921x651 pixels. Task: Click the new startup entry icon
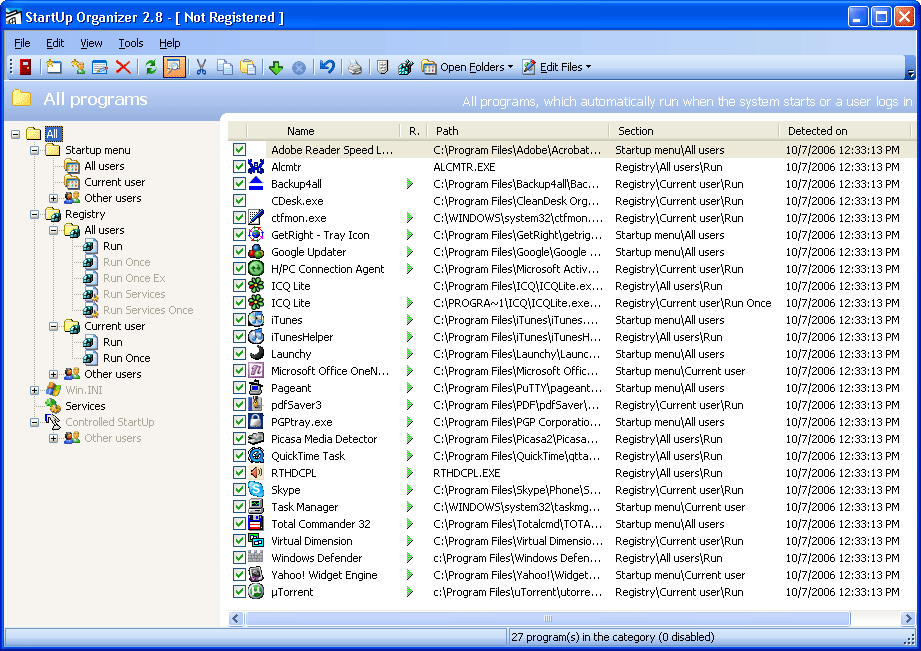tap(54, 67)
